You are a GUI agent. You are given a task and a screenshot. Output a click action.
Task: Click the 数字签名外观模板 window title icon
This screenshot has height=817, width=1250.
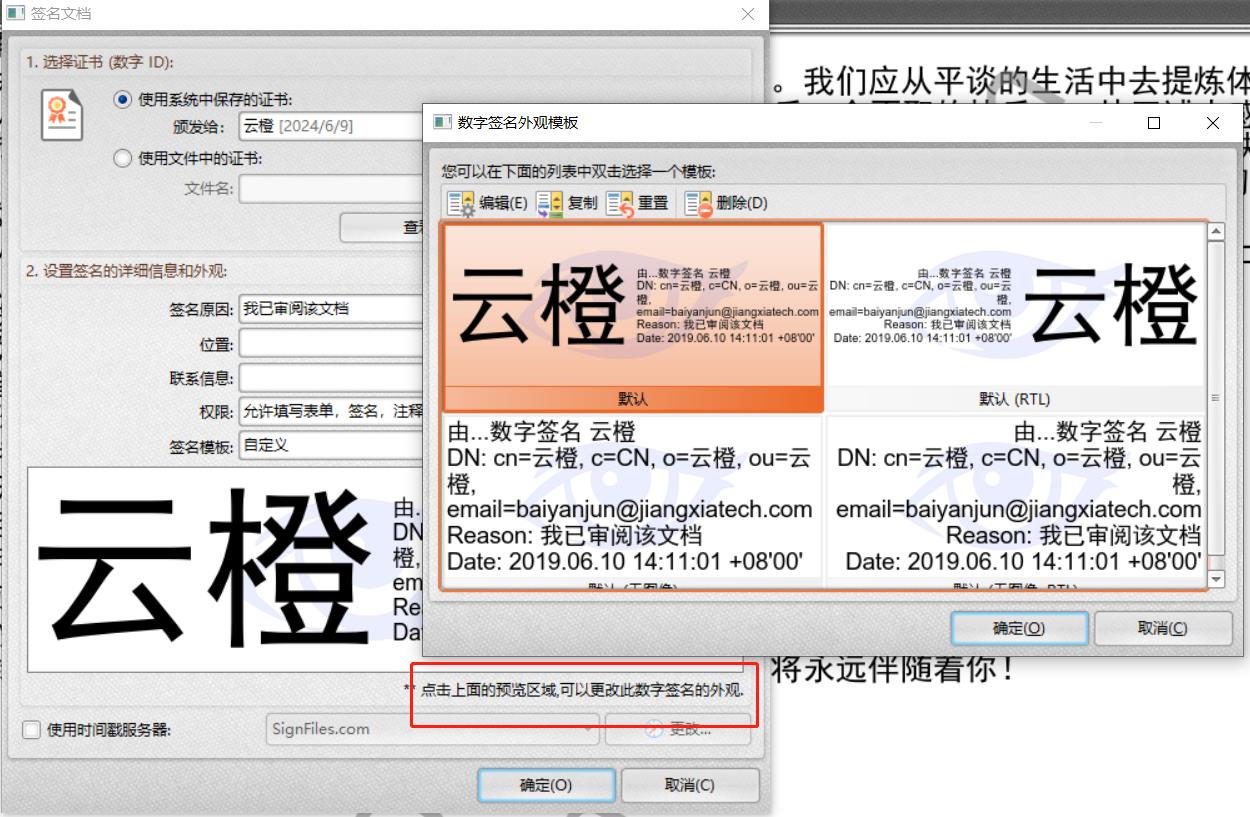click(x=440, y=122)
